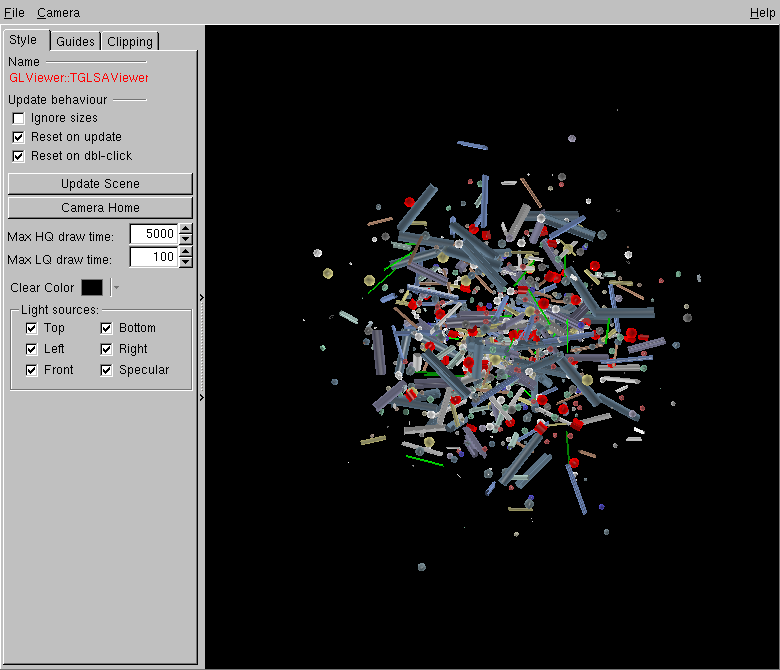Click the black Clear Color swatch
780x670 pixels.
(92, 288)
